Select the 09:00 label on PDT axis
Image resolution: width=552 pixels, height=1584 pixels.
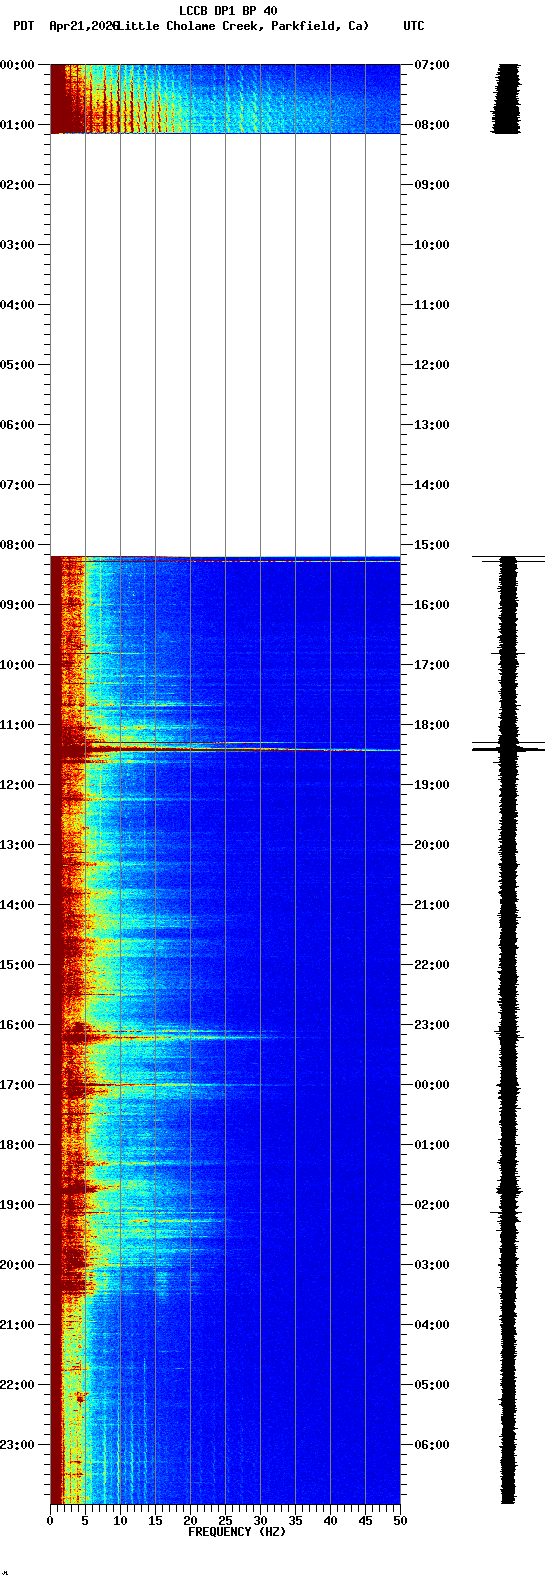(x=18, y=605)
